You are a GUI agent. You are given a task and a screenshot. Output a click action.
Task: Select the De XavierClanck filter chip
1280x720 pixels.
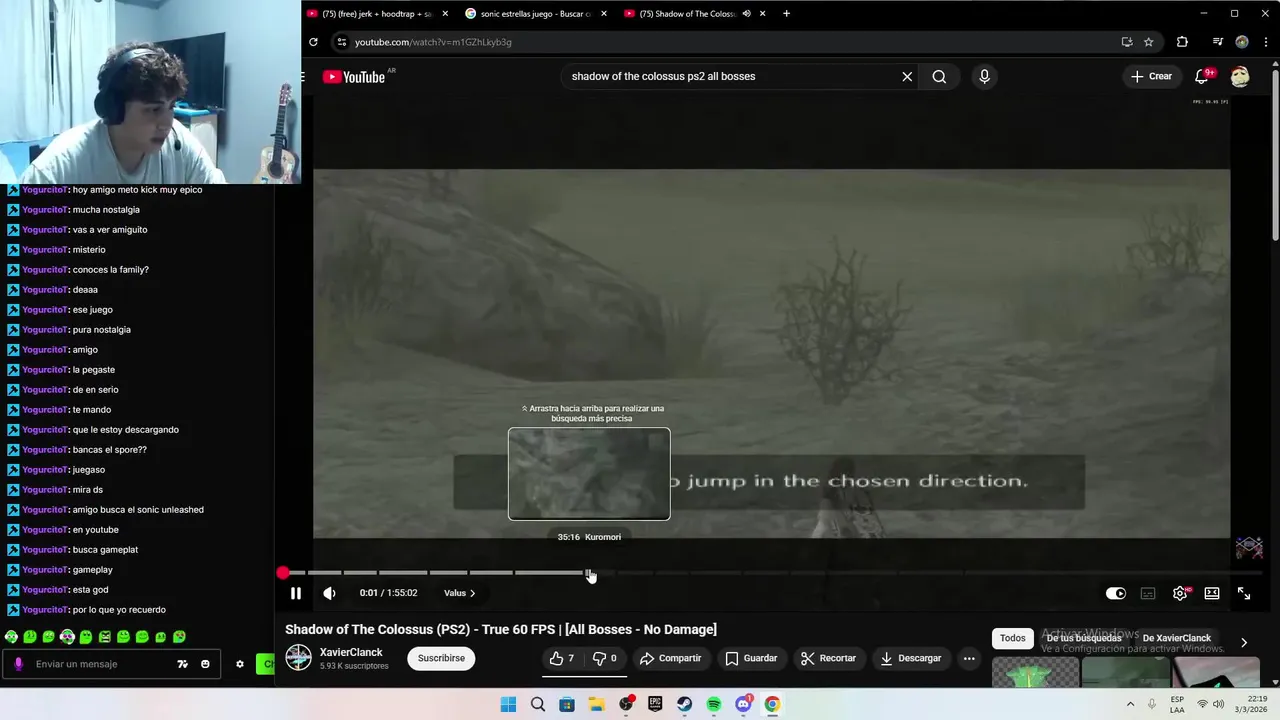pos(1176,638)
